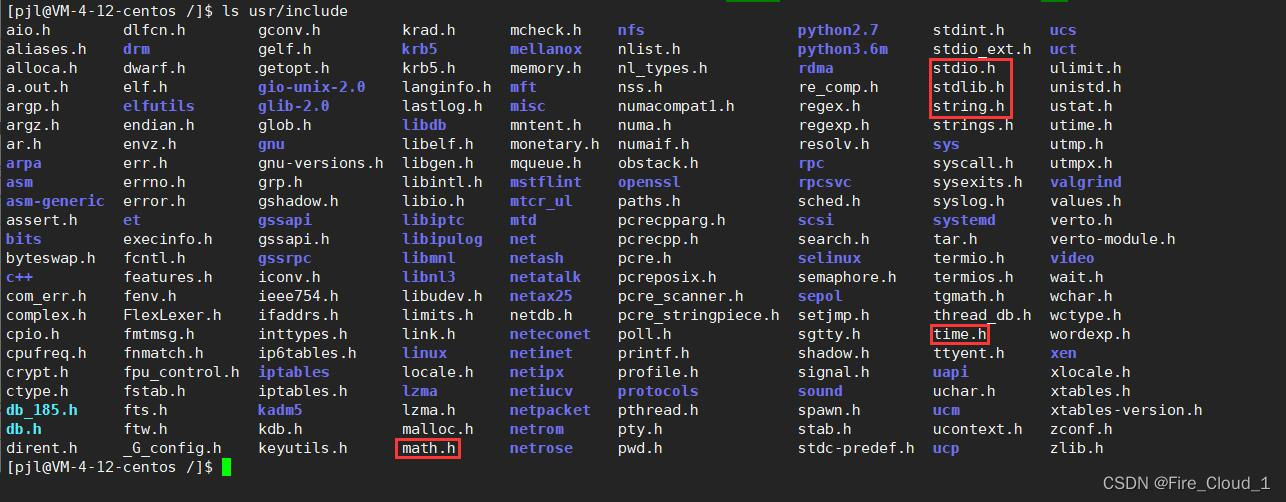Screen dimensions: 1286x502
Task: Select the dirent.h entry
Action: coord(42,448)
